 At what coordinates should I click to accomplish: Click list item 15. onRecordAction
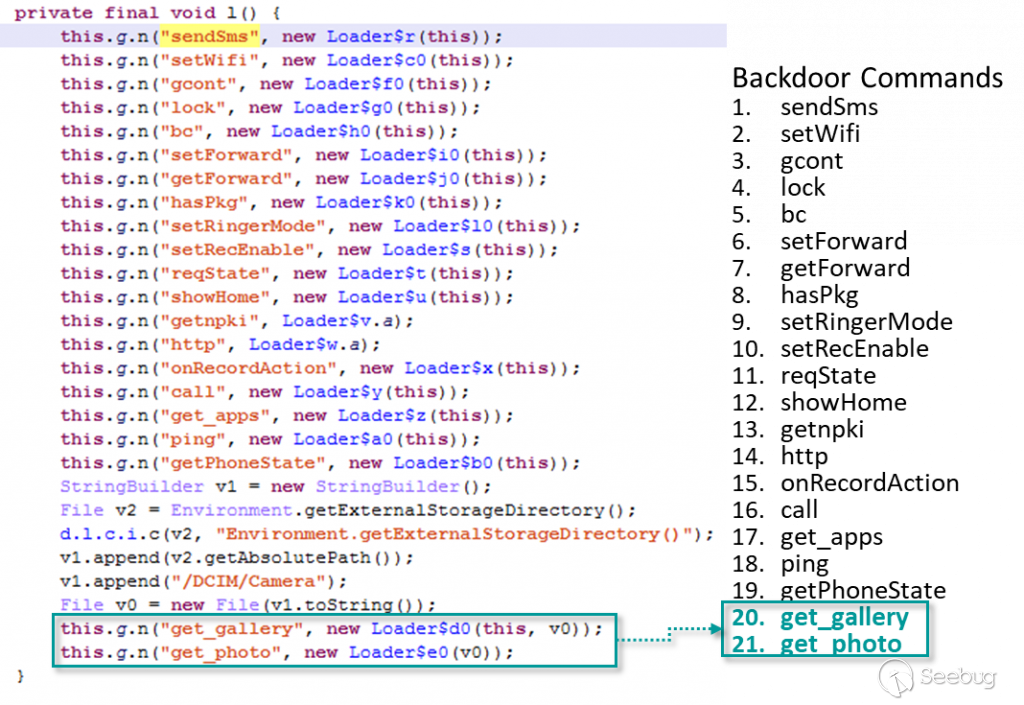coord(846,483)
